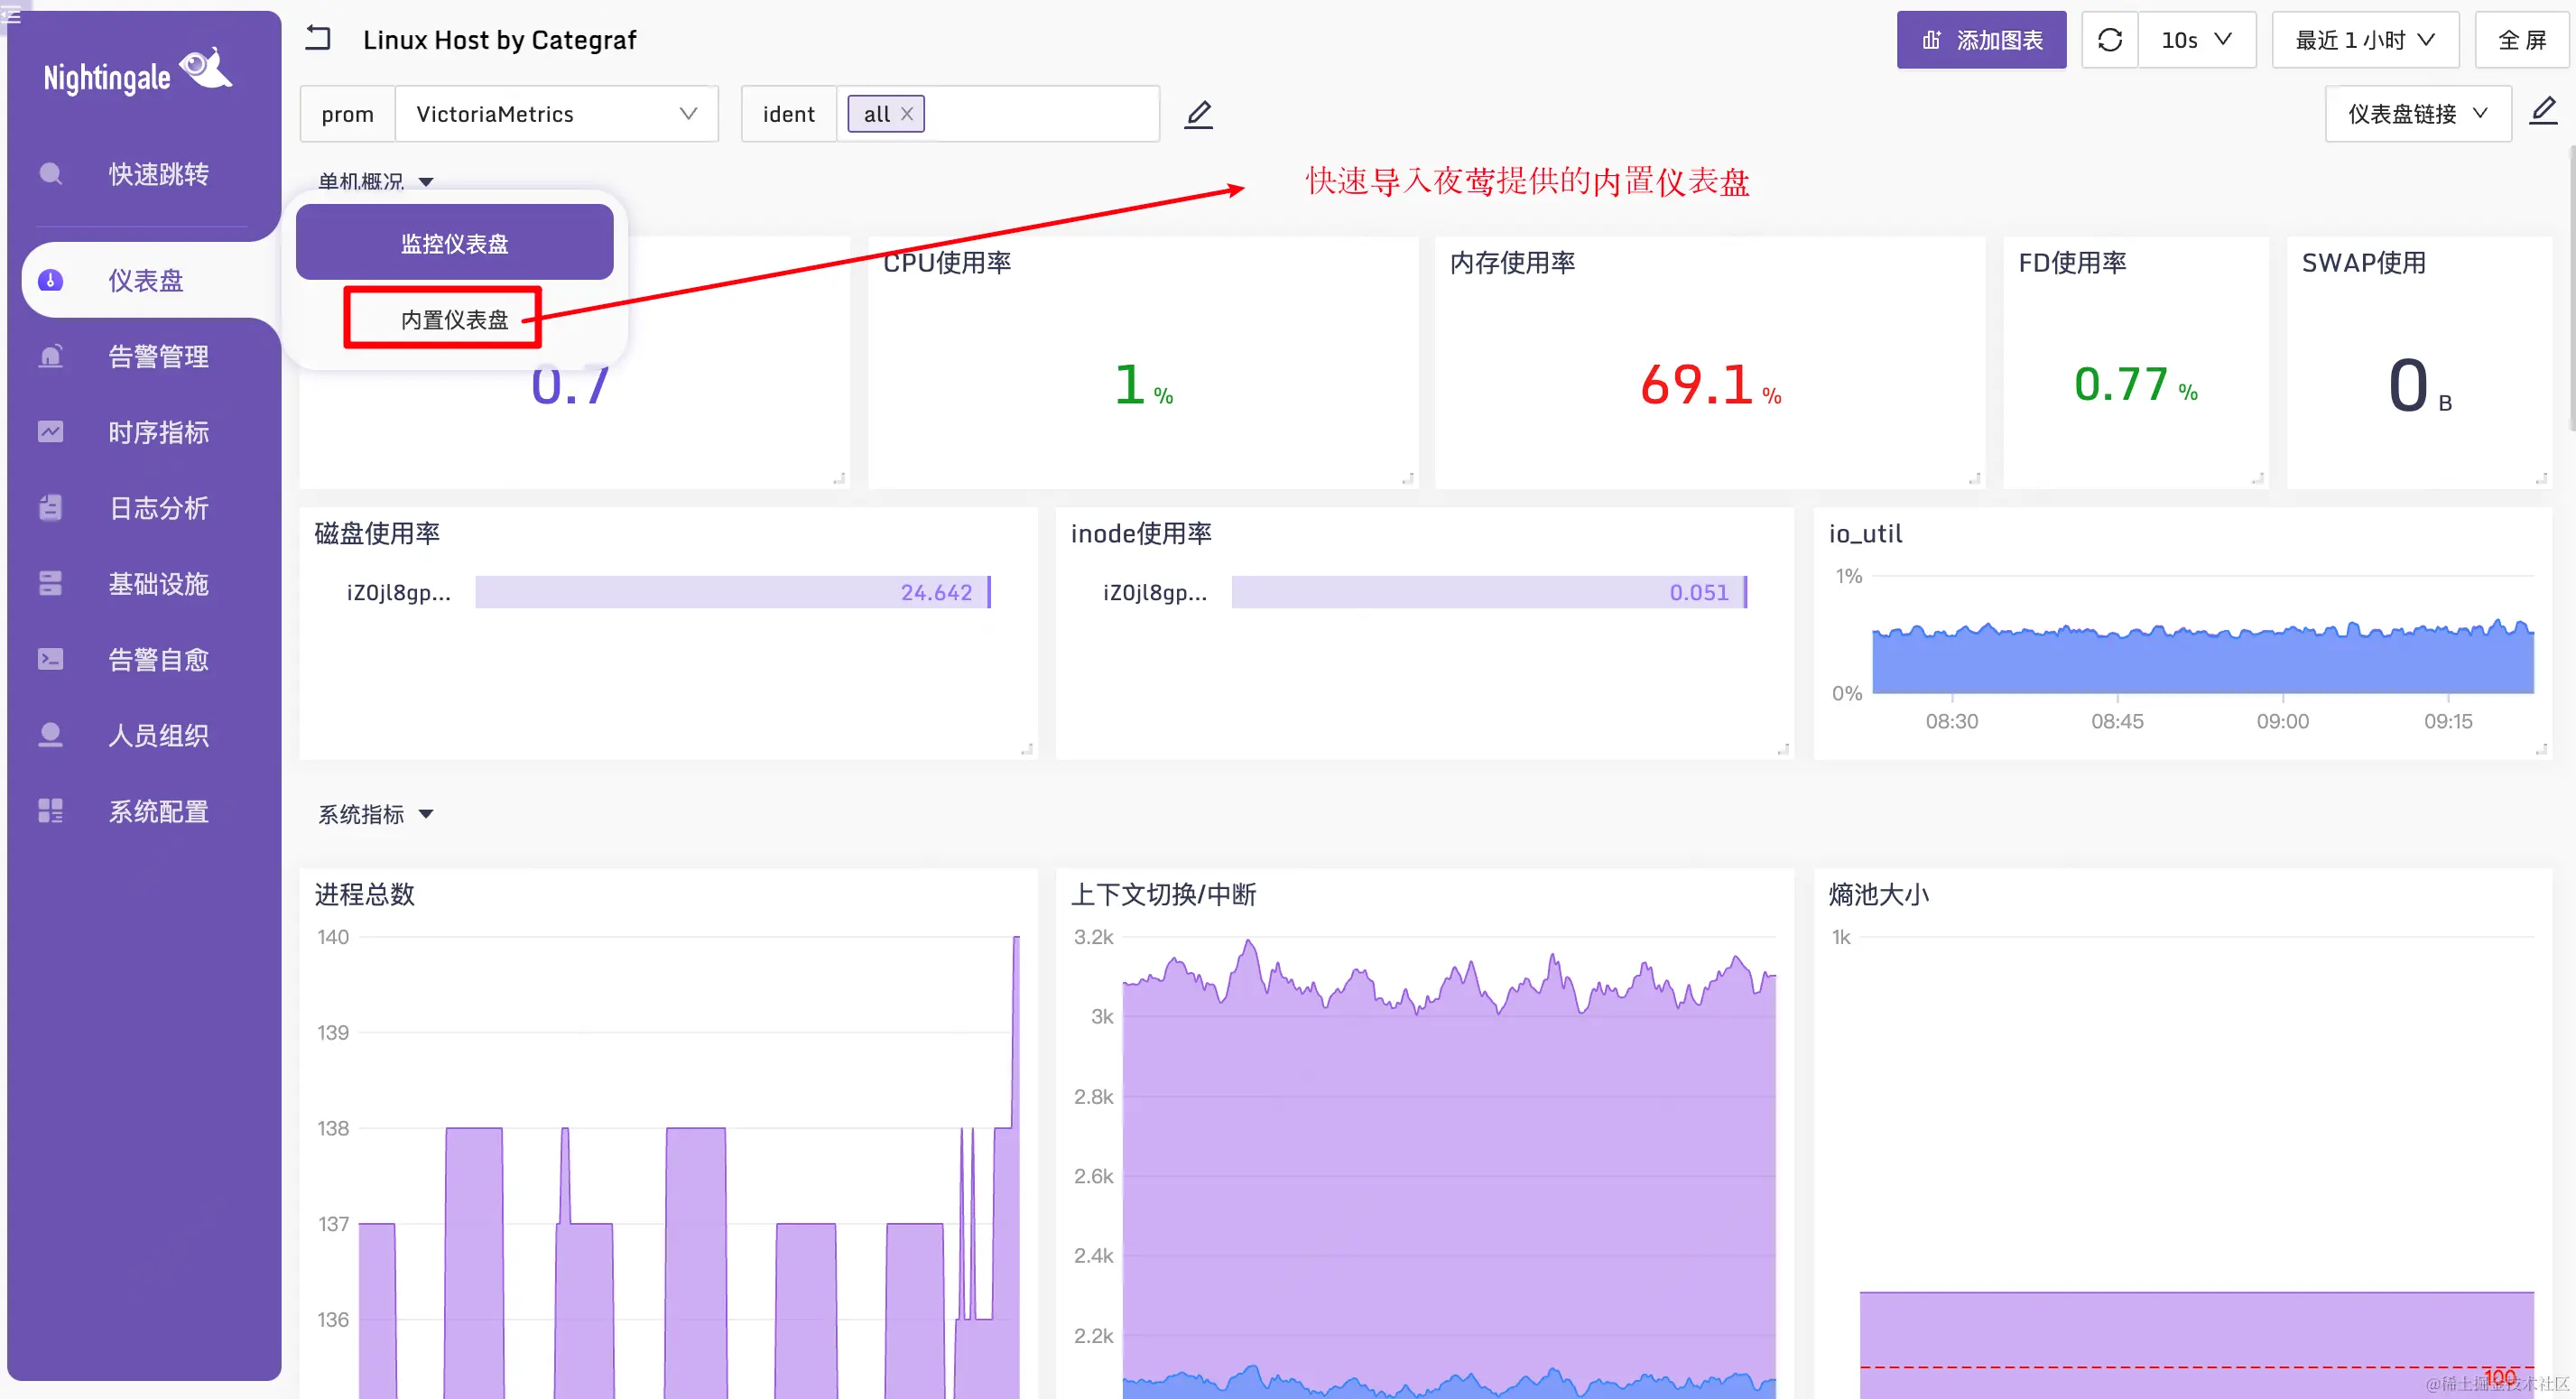Screen dimensions: 2576x1399
Task: Open 时序指标 via its chart icon
Action: point(50,432)
